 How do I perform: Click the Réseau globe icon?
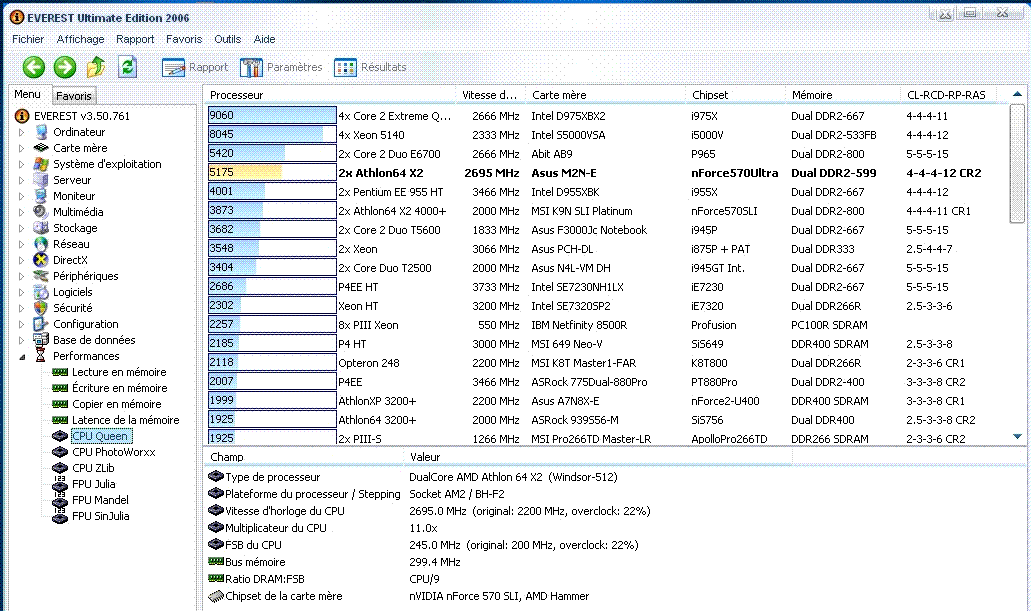point(41,244)
